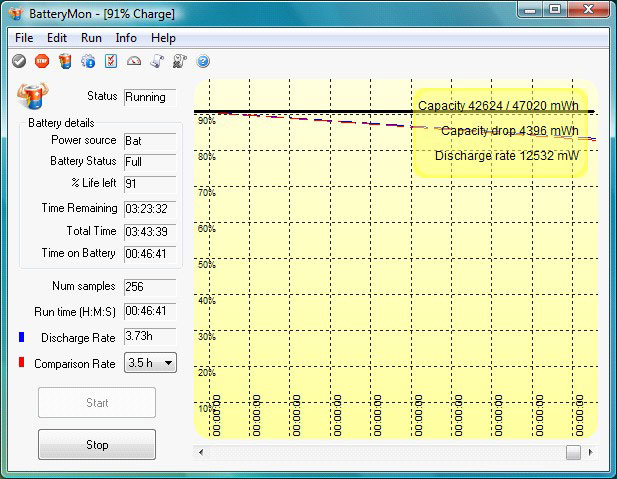Click the disabled Start button
The height and width of the screenshot is (479, 617).
pos(97,403)
